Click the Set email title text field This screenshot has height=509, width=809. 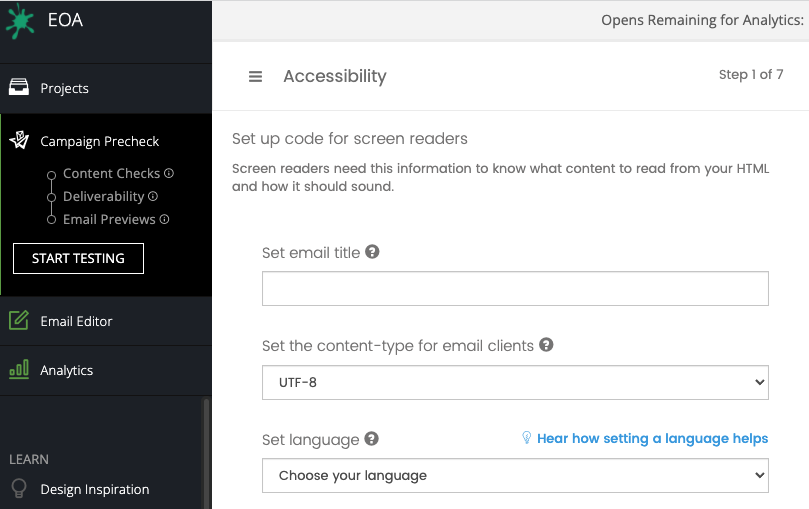pyautogui.click(x=515, y=288)
